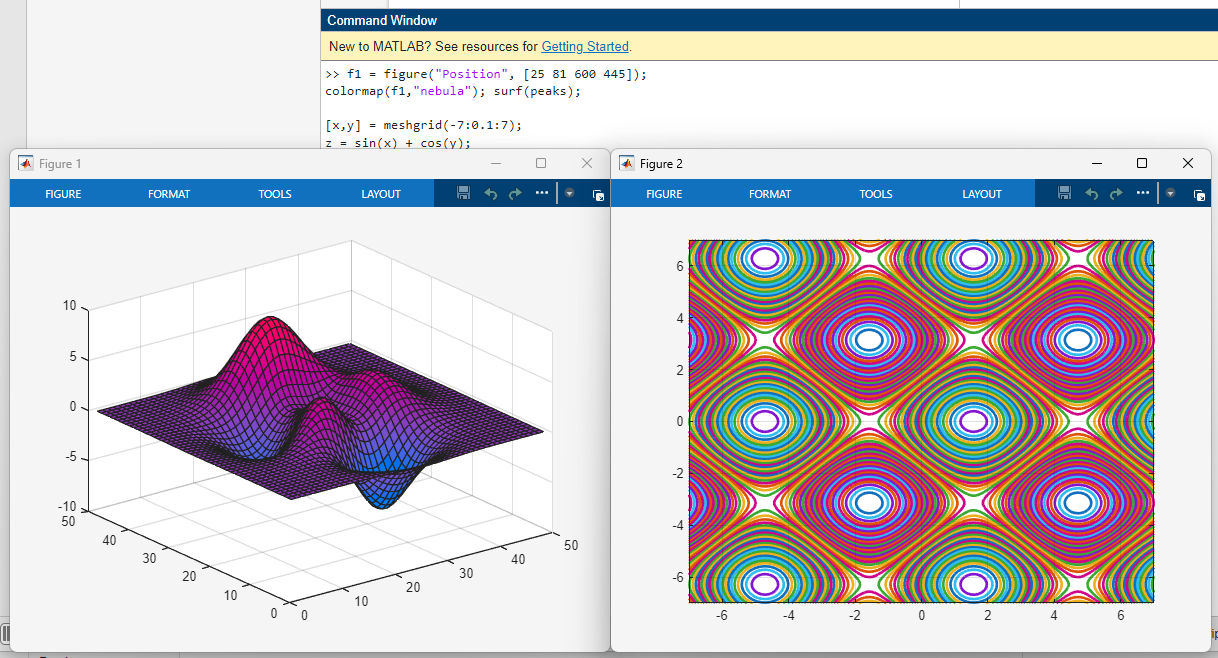Maximize the Figure 2 window
The width and height of the screenshot is (1218, 658).
[x=1142, y=163]
